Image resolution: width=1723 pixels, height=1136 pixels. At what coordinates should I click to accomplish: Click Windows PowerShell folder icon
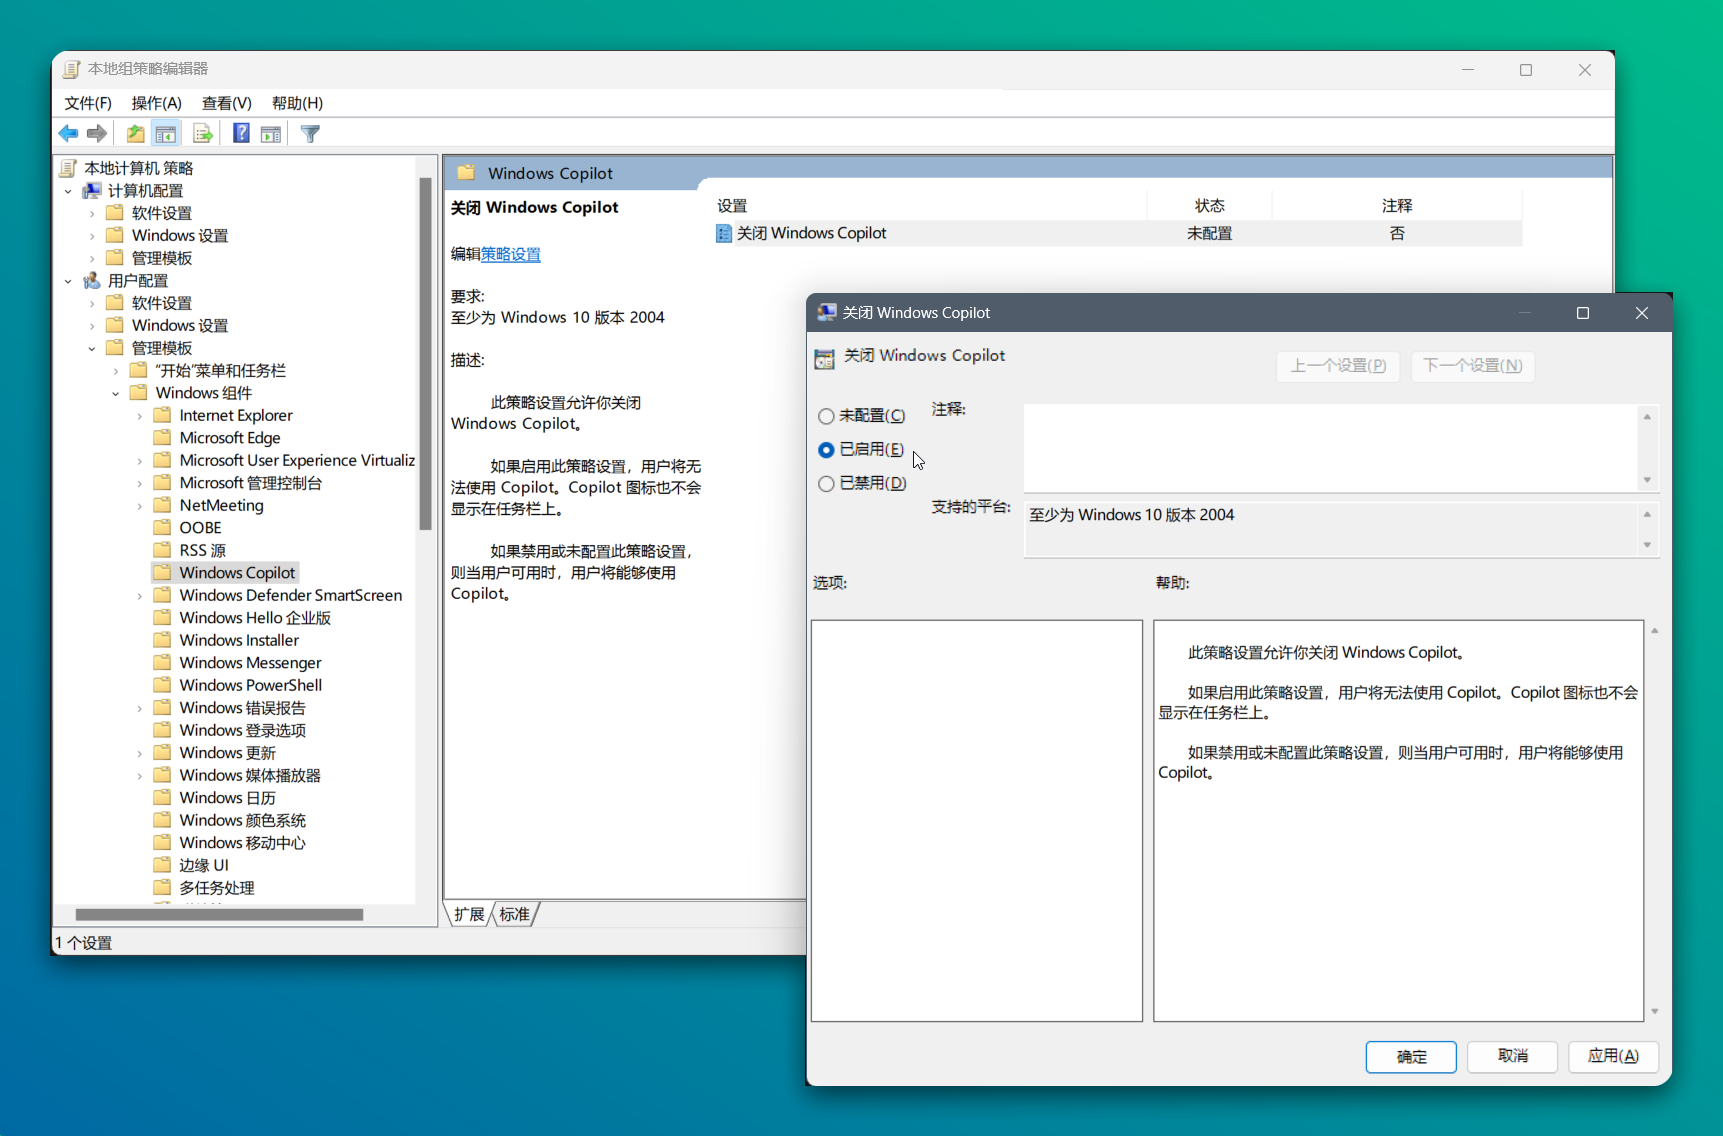[x=162, y=685]
